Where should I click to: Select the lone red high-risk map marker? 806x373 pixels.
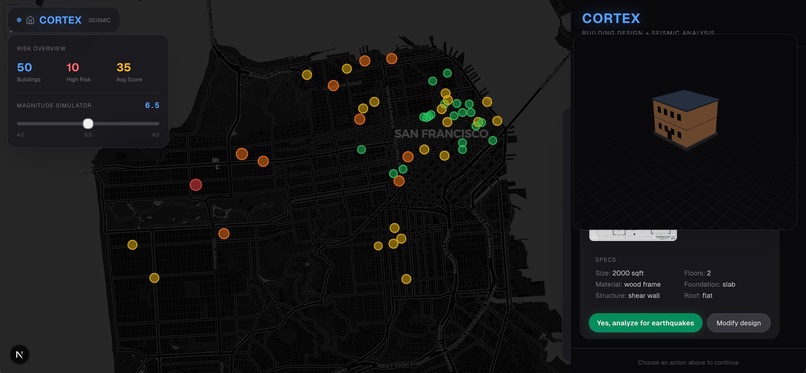195,185
